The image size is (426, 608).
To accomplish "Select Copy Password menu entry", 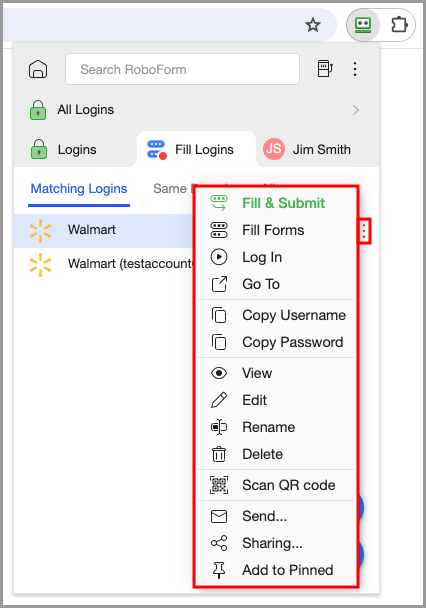I will pos(276,342).
